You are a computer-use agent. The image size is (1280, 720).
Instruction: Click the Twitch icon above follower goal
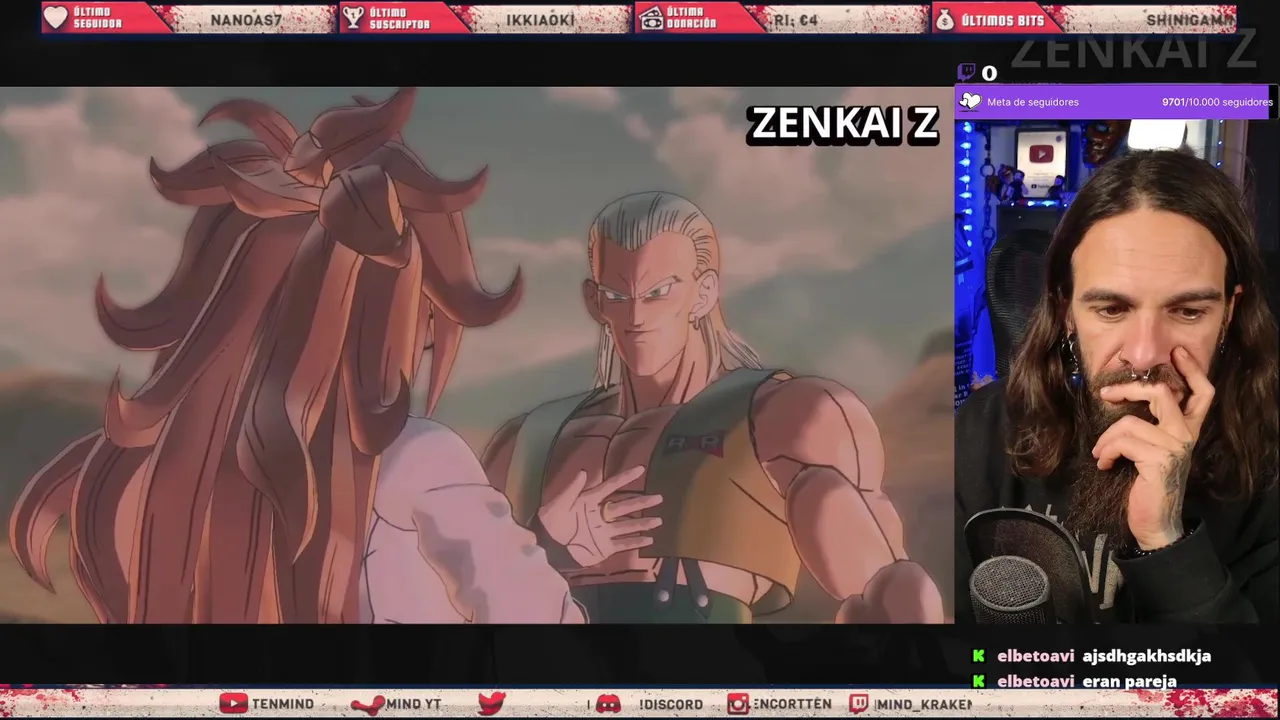(x=966, y=72)
